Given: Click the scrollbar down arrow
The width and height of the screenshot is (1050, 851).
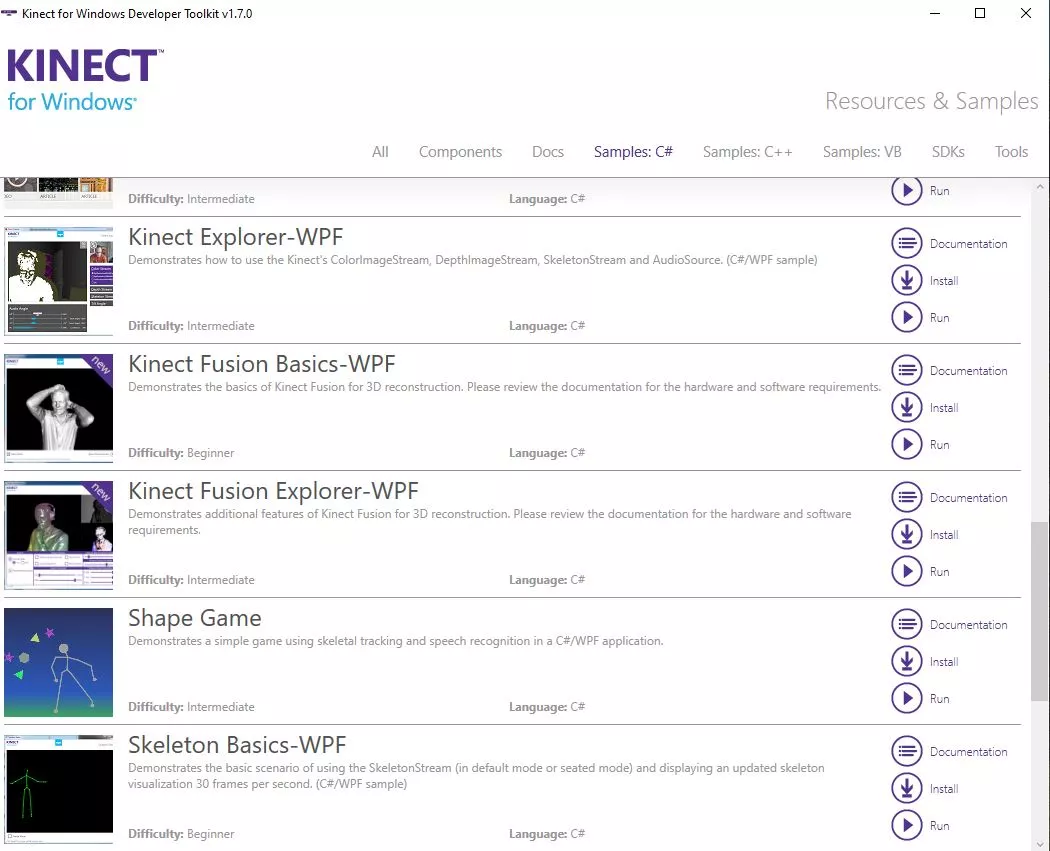Looking at the screenshot, I should click(x=1040, y=843).
